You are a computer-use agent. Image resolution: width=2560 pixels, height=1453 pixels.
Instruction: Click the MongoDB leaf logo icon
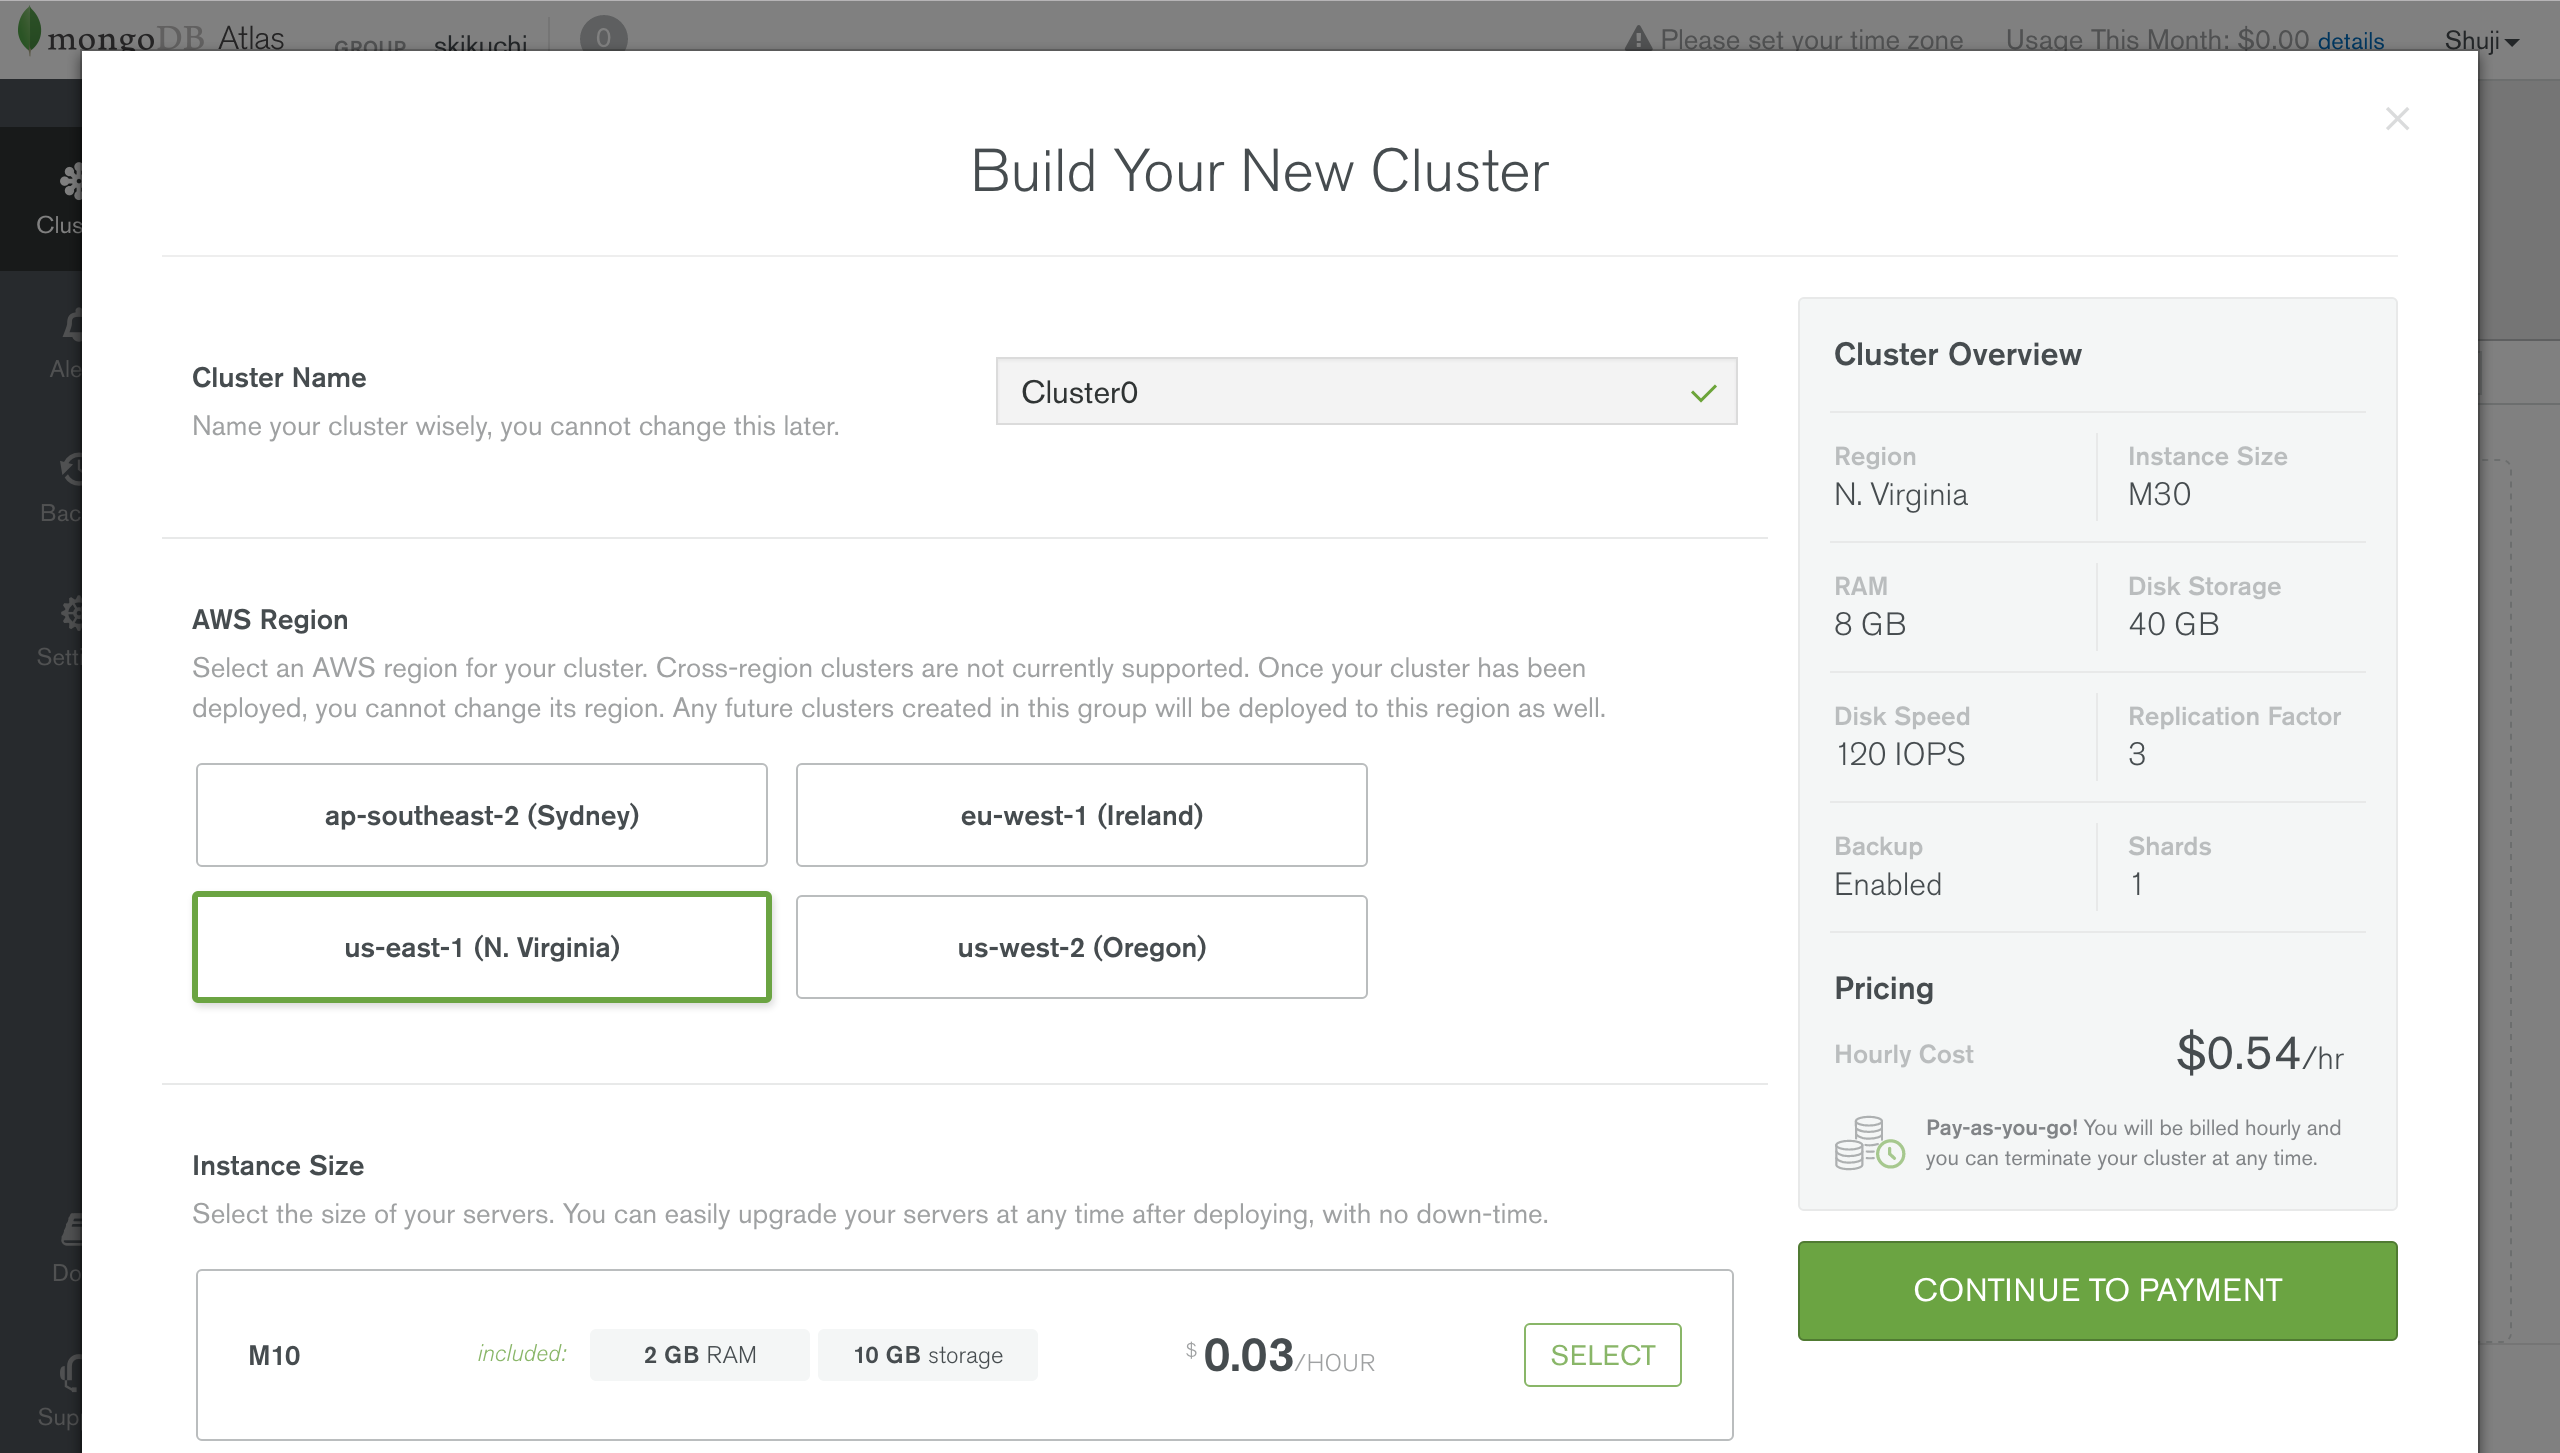(x=30, y=28)
